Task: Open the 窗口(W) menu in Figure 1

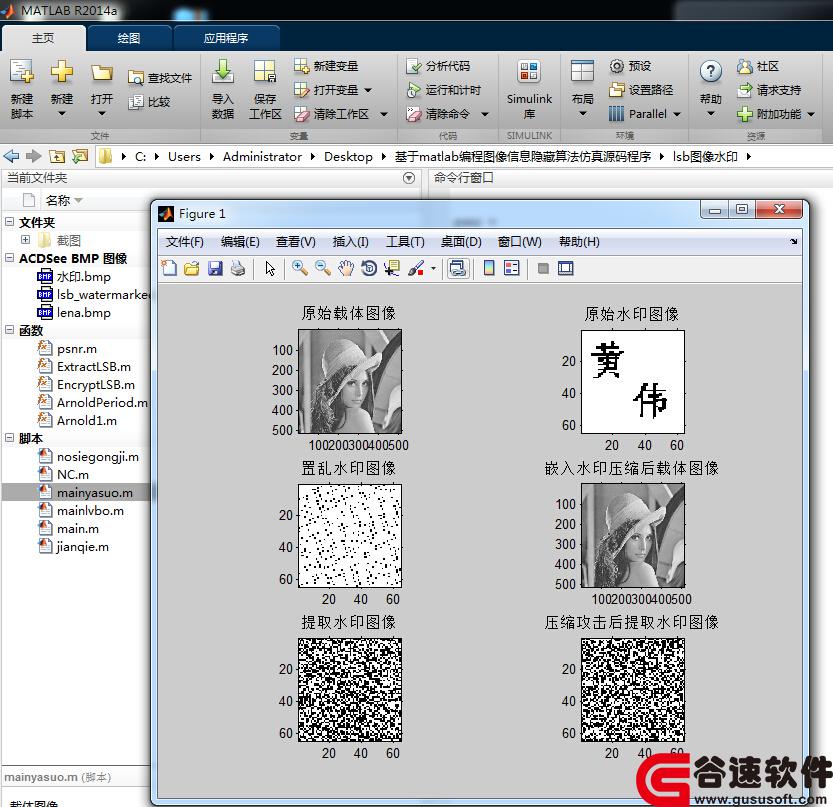Action: [x=520, y=242]
